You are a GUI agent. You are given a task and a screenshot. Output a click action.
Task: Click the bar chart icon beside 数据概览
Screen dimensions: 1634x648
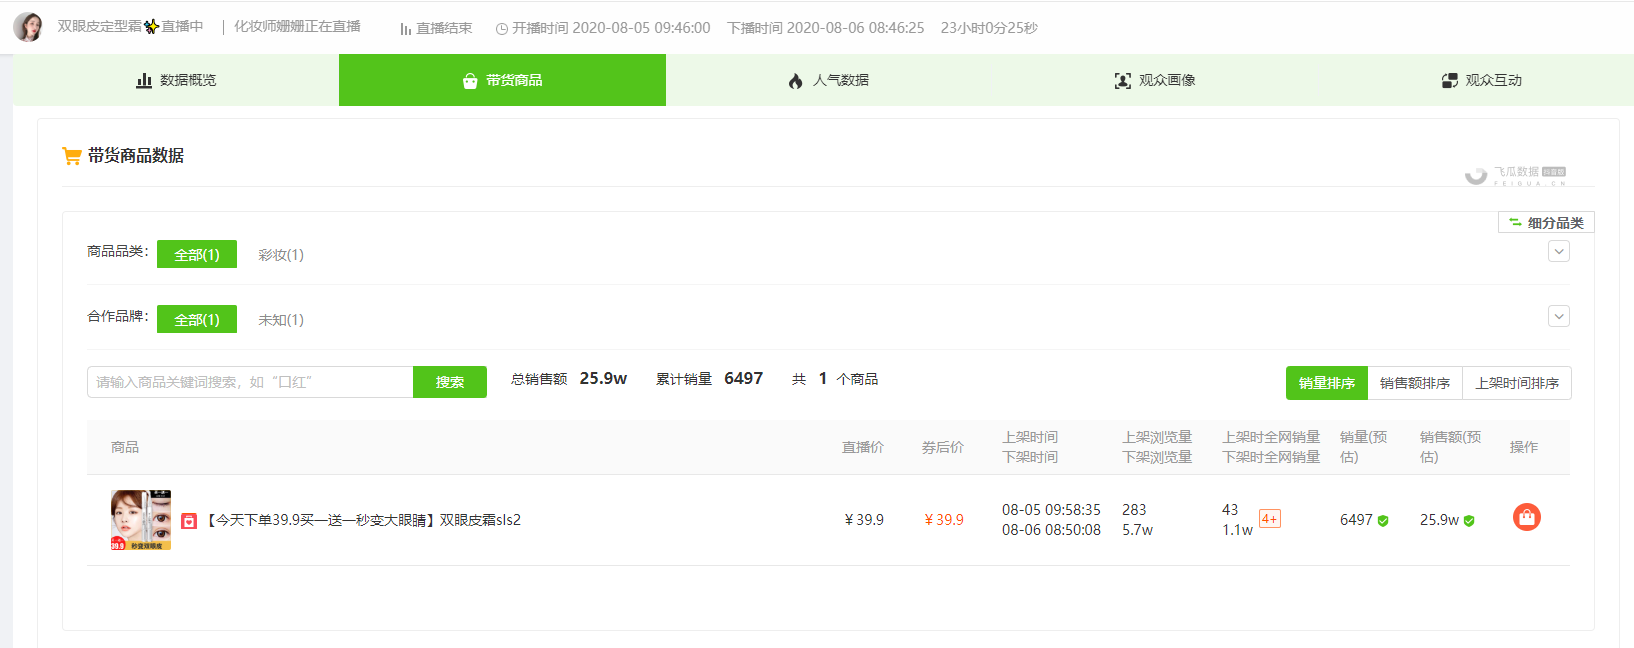click(144, 80)
